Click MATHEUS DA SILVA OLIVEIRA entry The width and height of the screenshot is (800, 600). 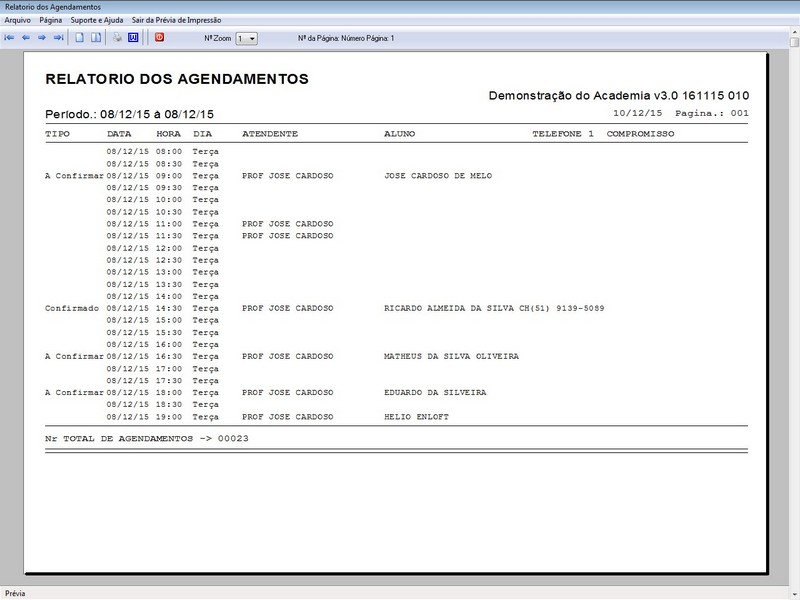click(x=451, y=356)
